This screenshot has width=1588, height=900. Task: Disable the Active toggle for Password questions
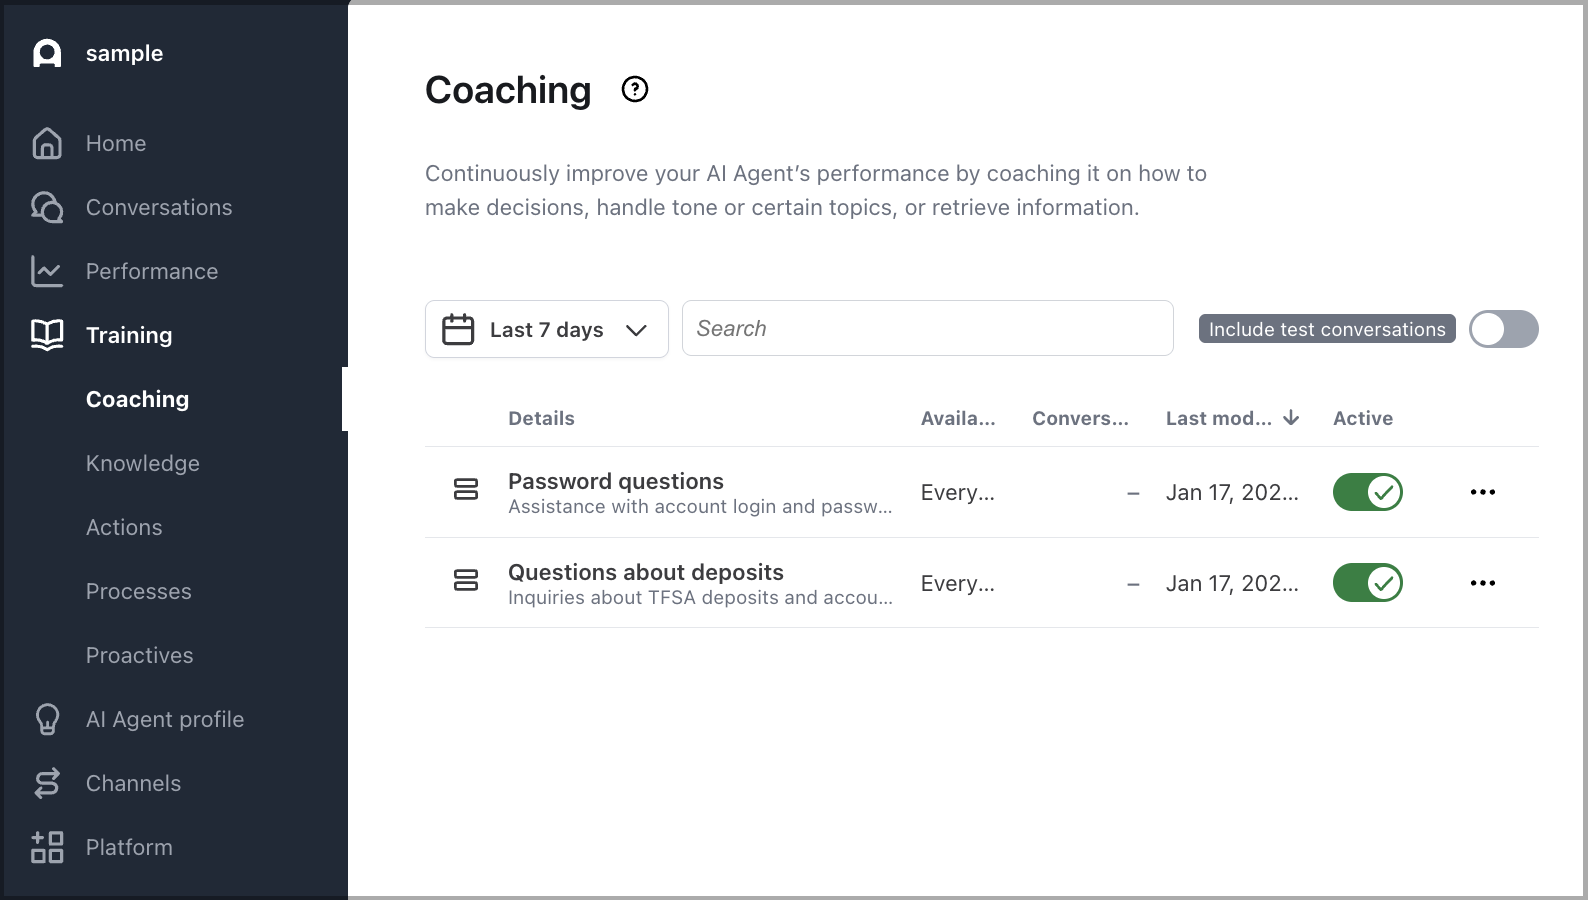point(1367,492)
